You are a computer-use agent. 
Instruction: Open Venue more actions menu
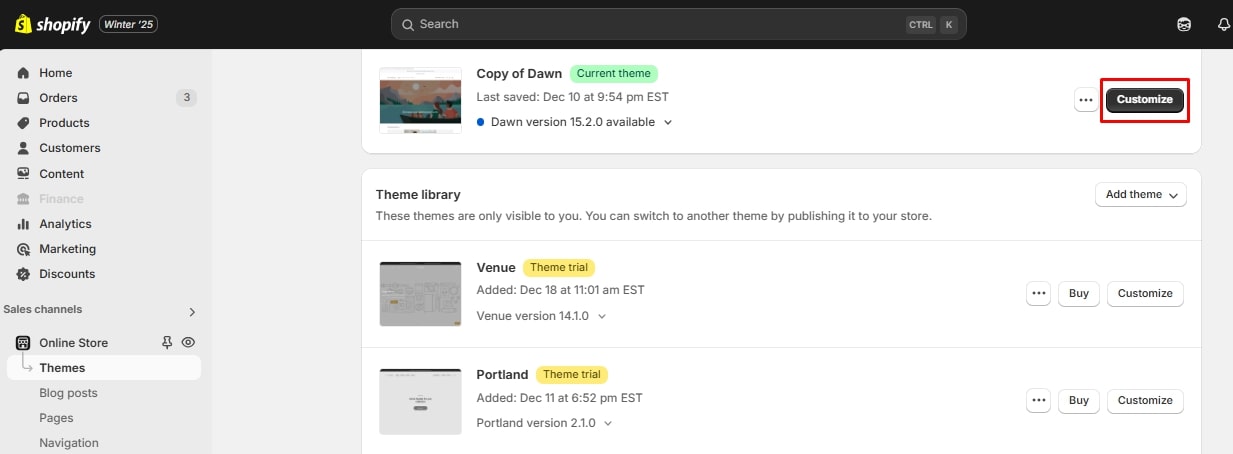1039,293
